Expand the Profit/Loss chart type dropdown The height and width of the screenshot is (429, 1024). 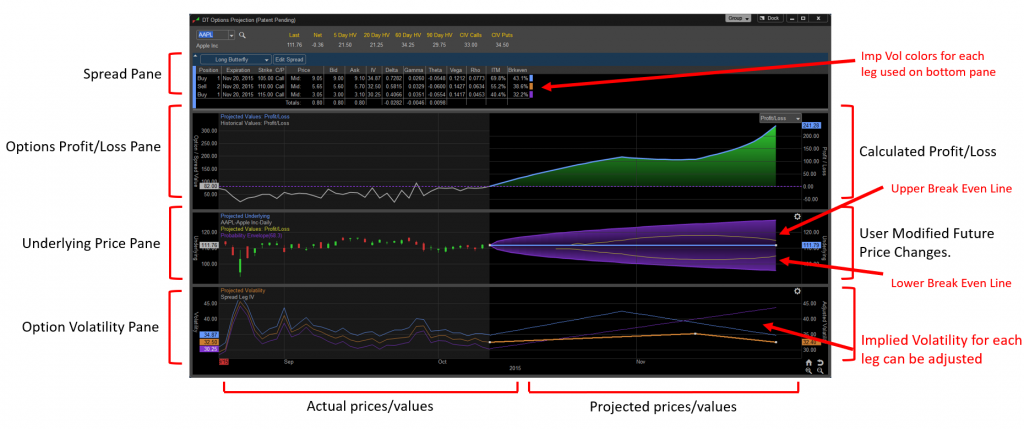click(797, 117)
